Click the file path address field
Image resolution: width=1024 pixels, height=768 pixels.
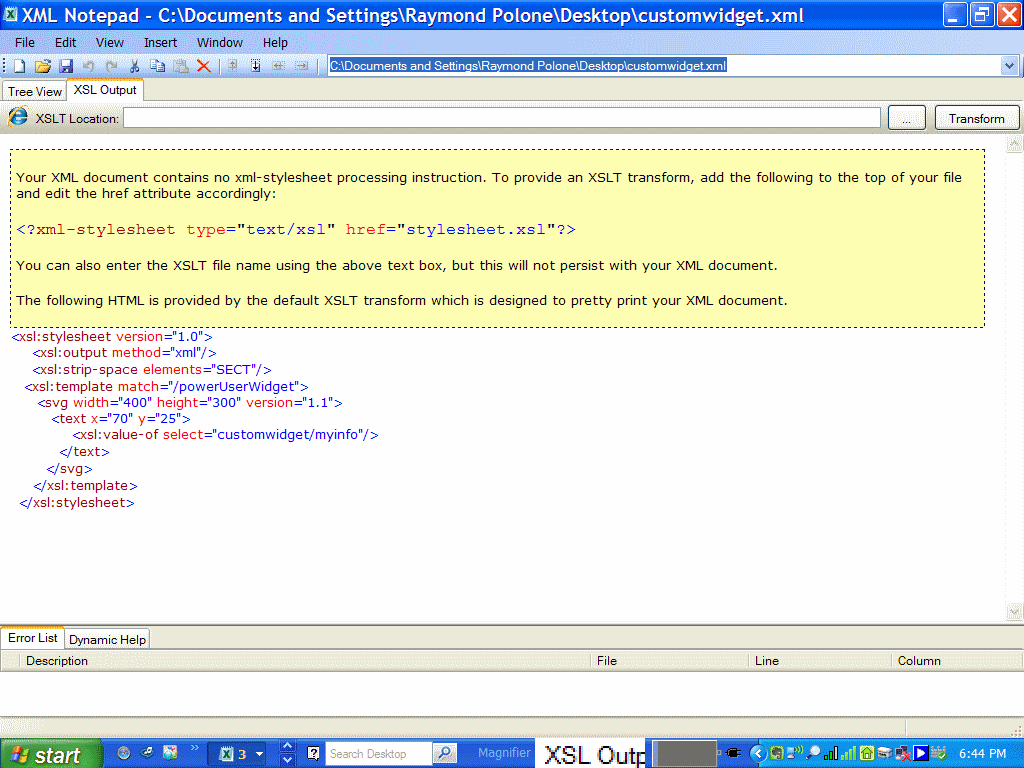point(664,65)
